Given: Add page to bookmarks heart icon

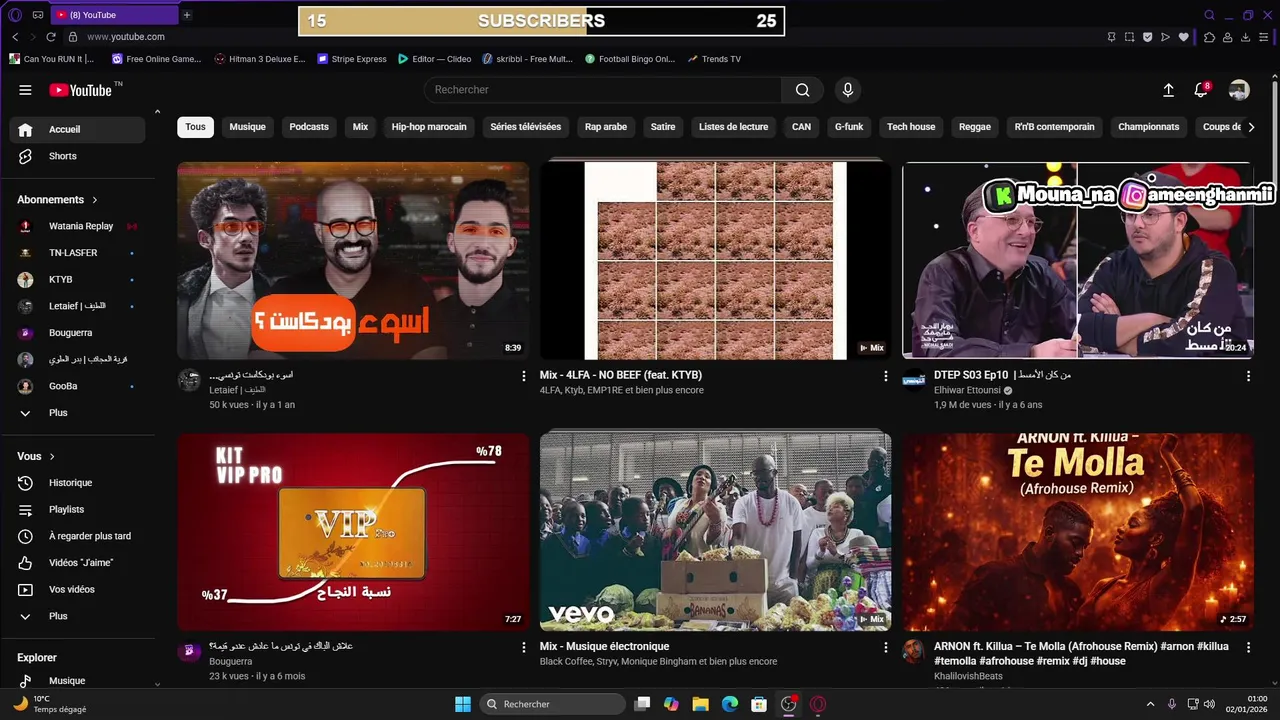Looking at the screenshot, I should [x=1184, y=37].
